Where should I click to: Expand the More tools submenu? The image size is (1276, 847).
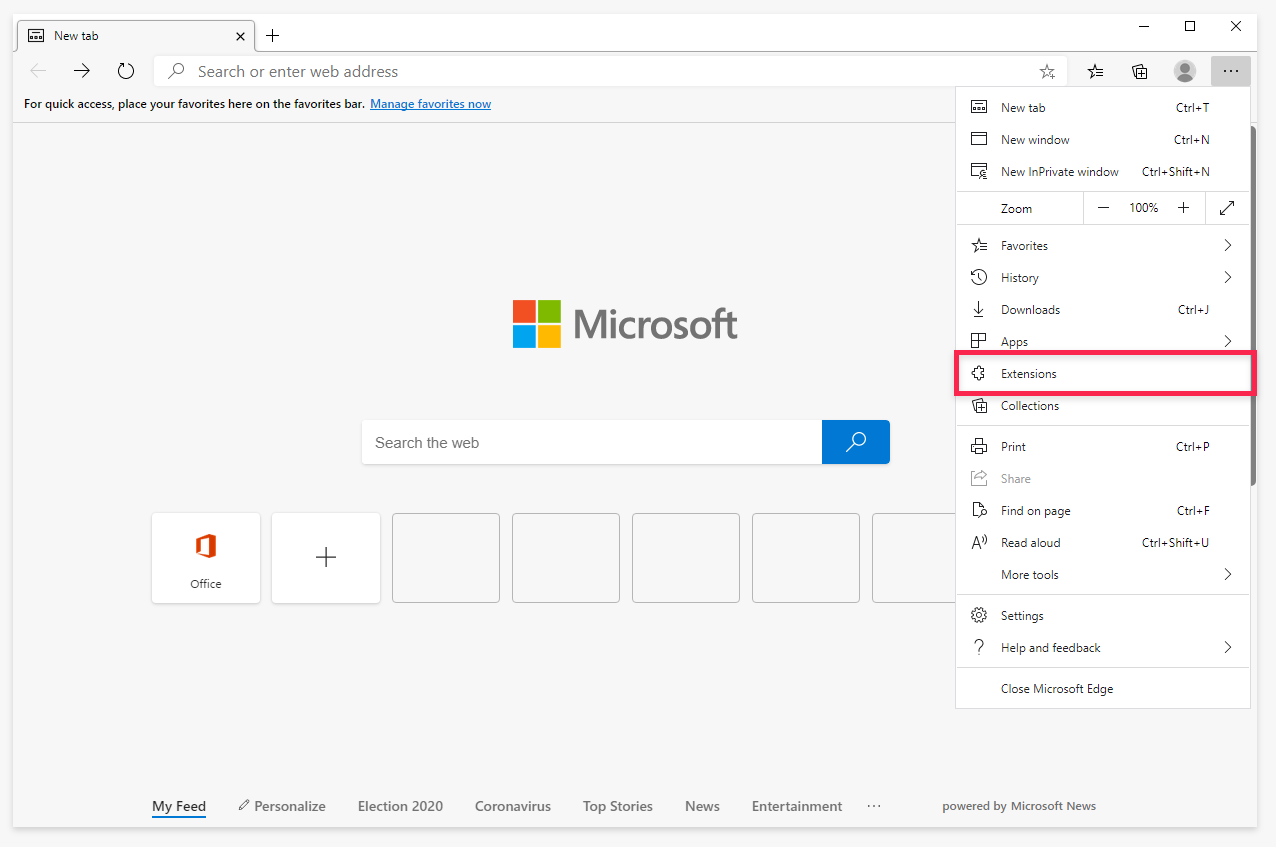pyautogui.click(x=1103, y=575)
